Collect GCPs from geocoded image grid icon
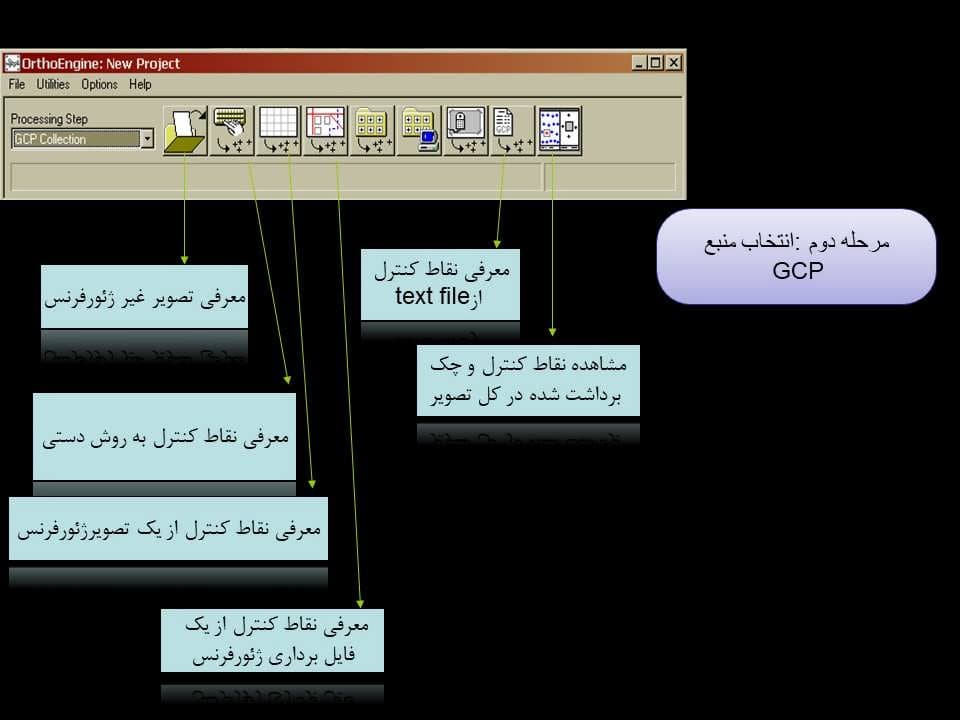 [x=279, y=131]
